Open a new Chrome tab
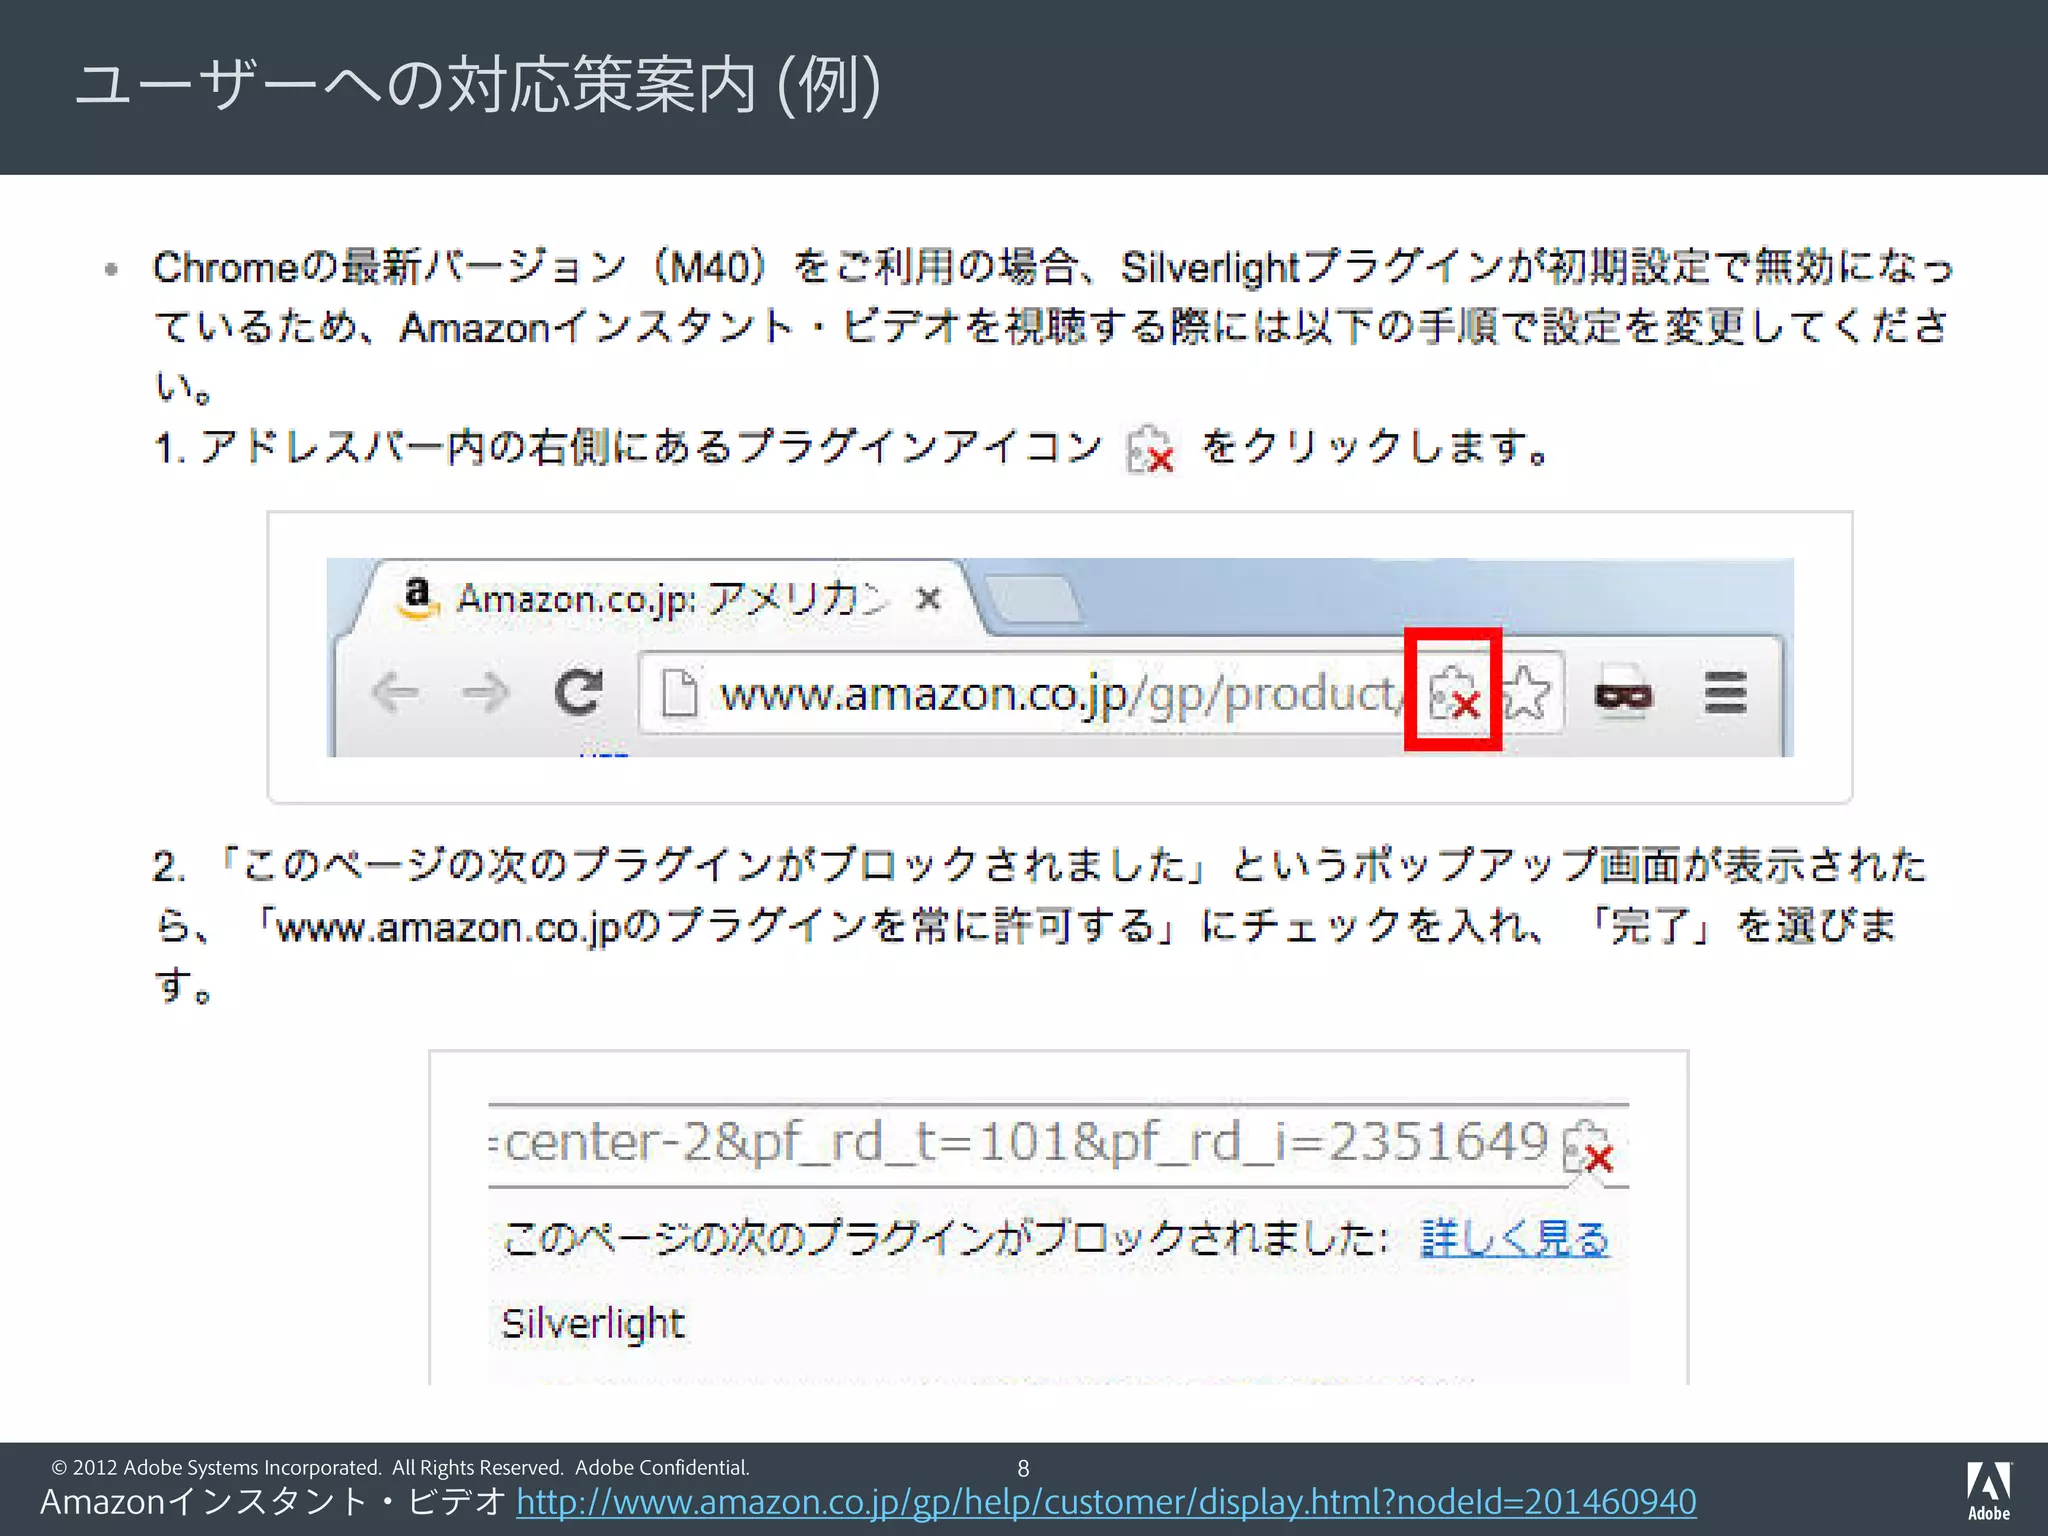 [x=1034, y=598]
